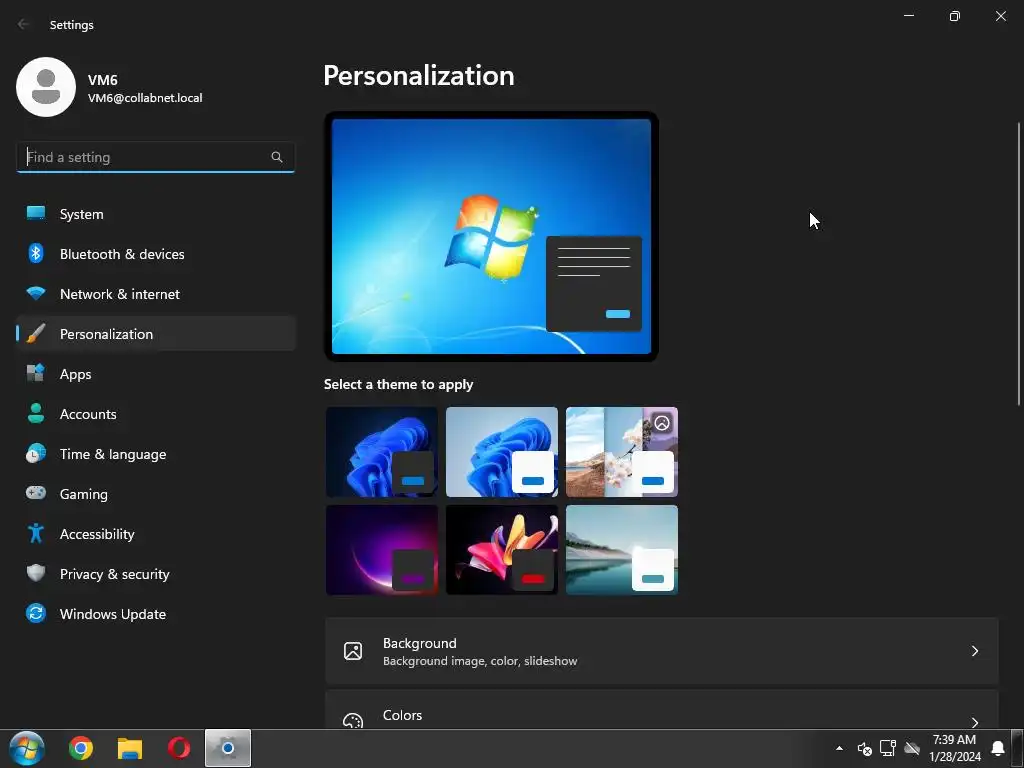
Task: Open Accessibility settings
Action: [156, 534]
